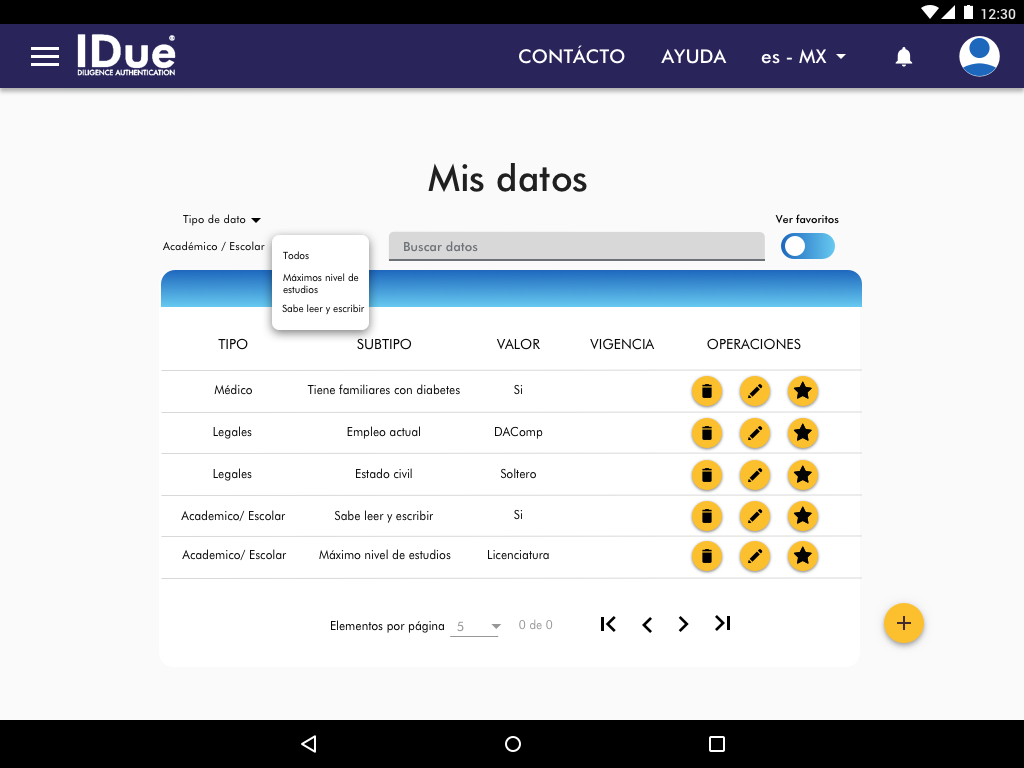The image size is (1024, 768).
Task: Open the AYUDA link
Action: tap(693, 57)
